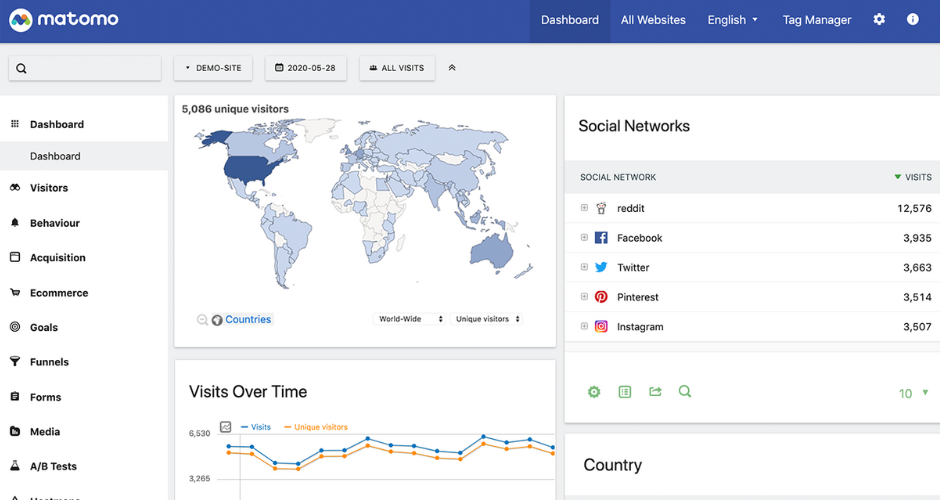Click Australia on the world map
The width and height of the screenshot is (940, 500).
492,250
